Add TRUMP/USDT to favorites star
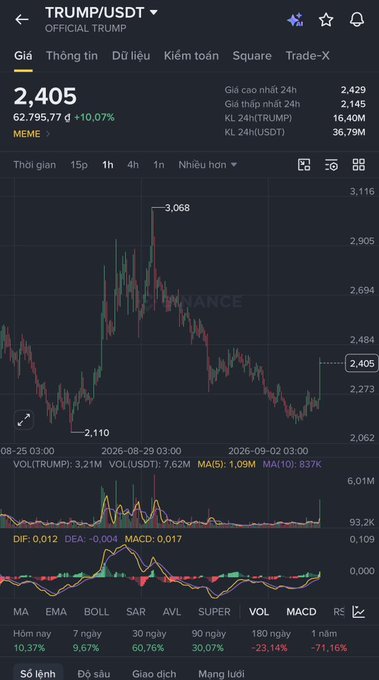The width and height of the screenshot is (379, 680). tap(326, 20)
